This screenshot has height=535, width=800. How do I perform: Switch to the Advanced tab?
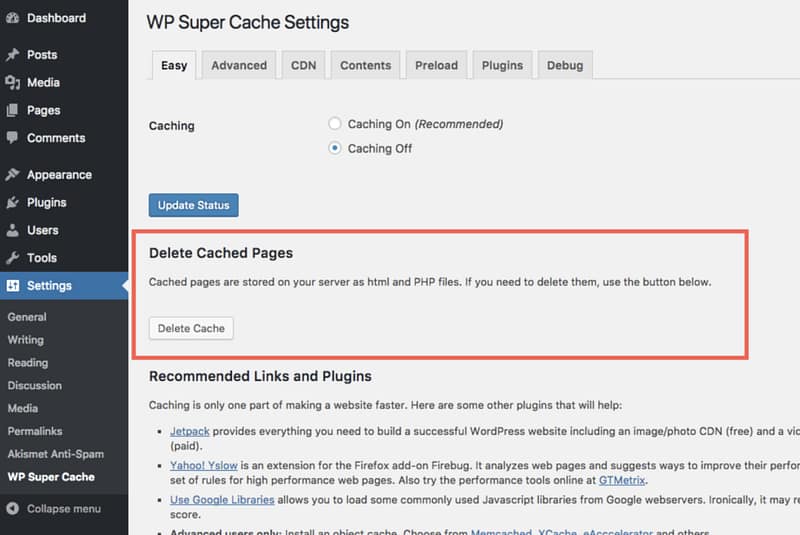click(x=239, y=66)
